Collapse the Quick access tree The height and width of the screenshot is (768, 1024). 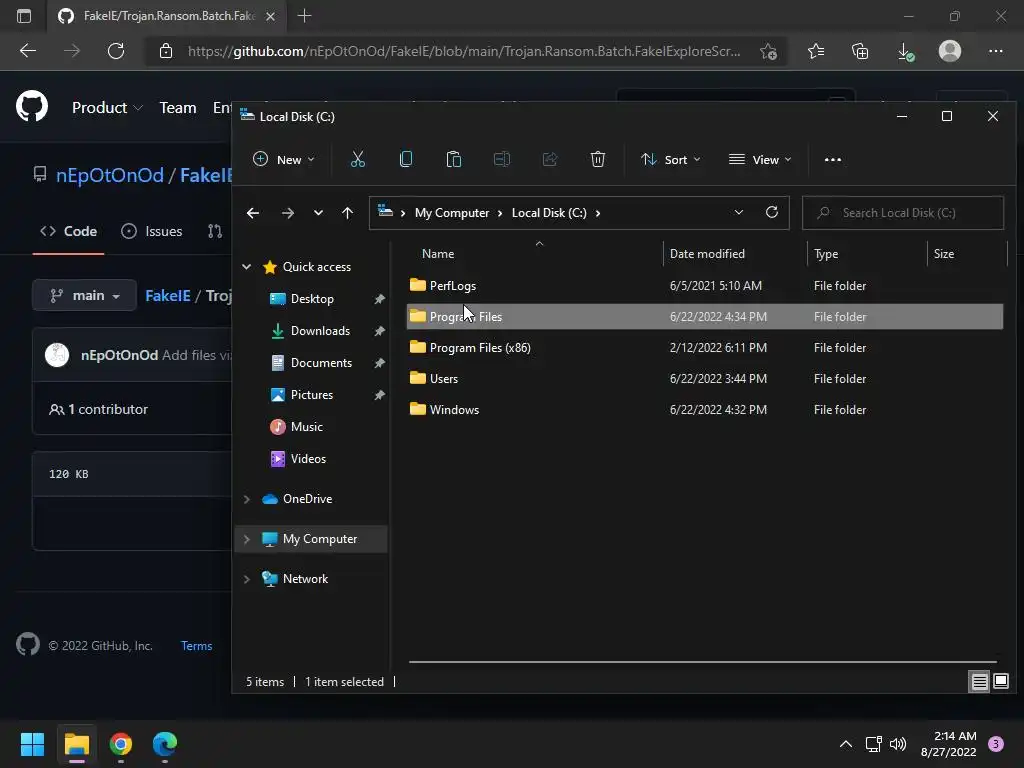tap(247, 266)
